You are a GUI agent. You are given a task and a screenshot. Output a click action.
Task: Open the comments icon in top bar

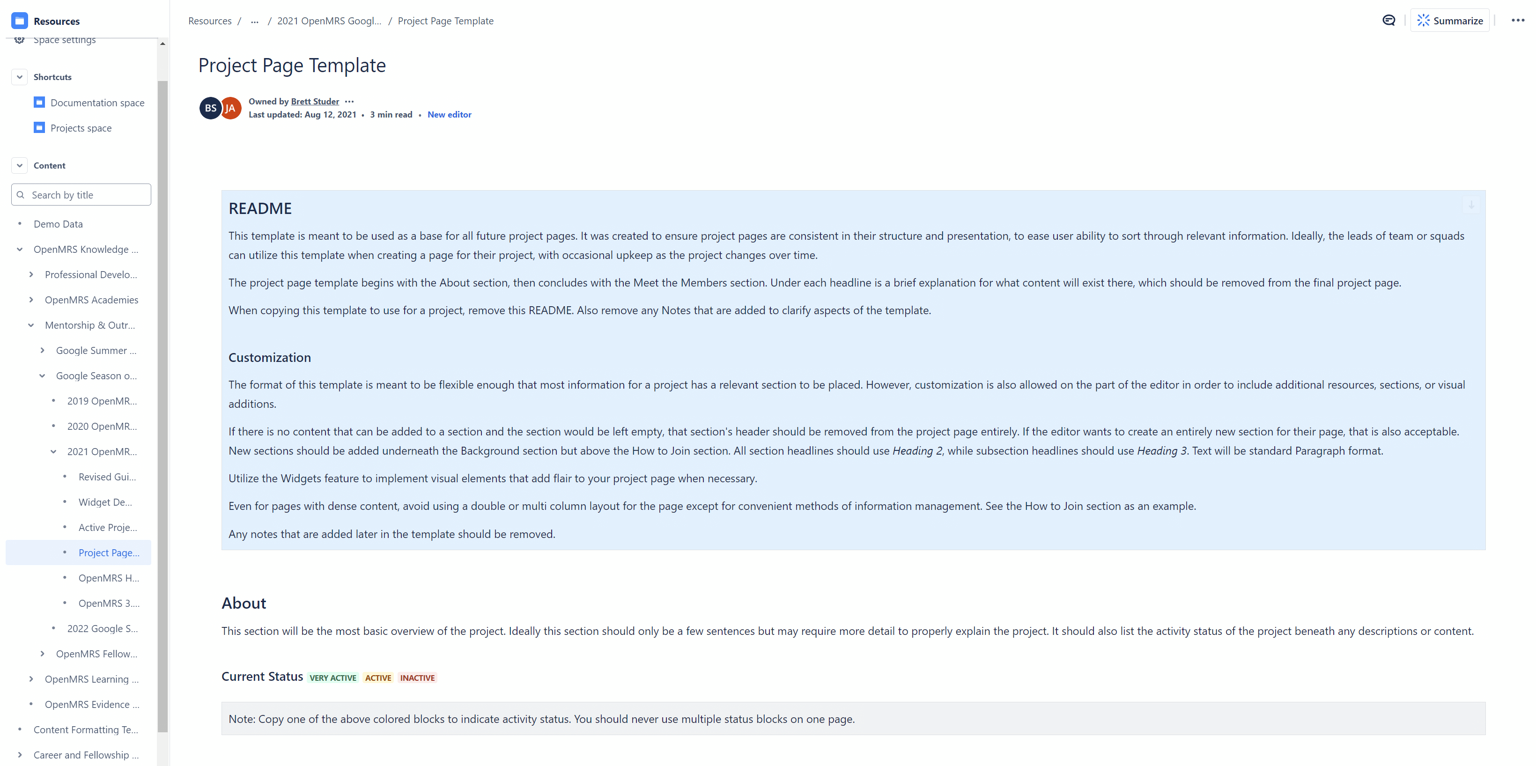pos(1388,20)
